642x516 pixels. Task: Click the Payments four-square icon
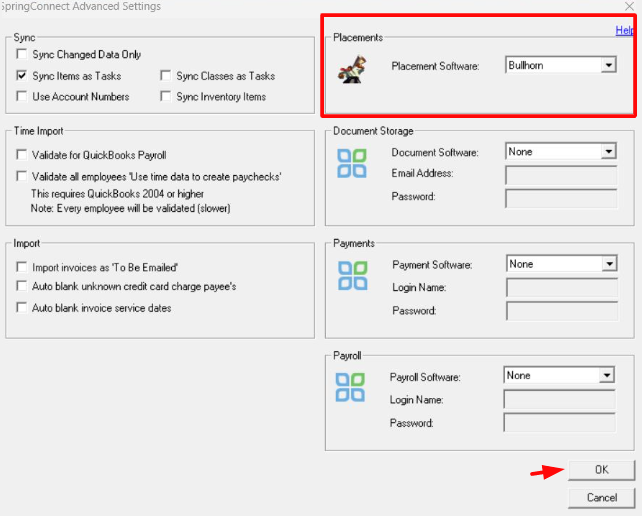(352, 276)
